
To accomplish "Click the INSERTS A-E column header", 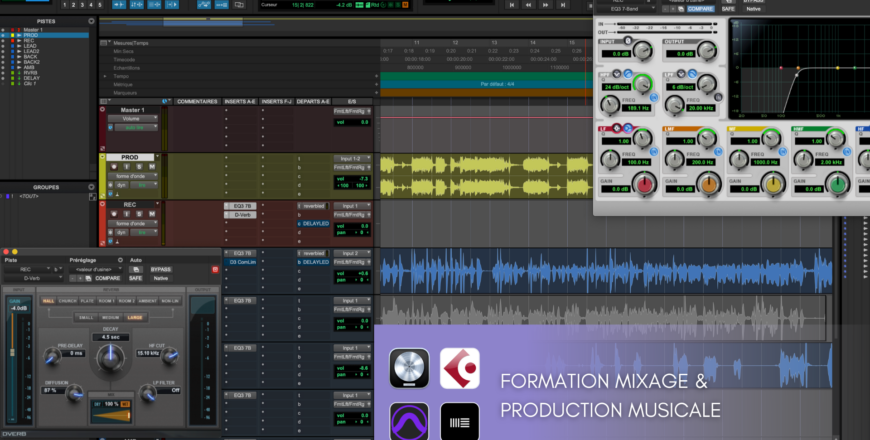I will pyautogui.click(x=240, y=102).
